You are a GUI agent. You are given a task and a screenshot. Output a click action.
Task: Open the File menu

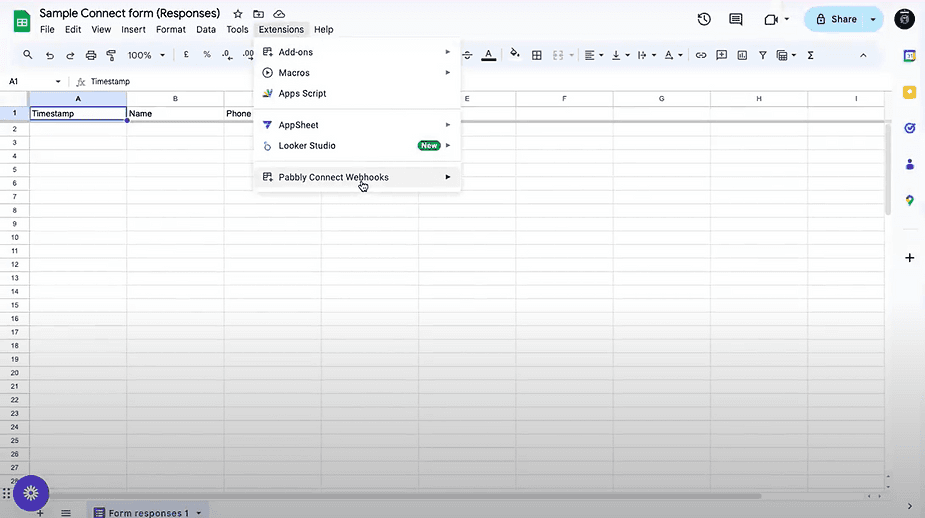coord(47,29)
